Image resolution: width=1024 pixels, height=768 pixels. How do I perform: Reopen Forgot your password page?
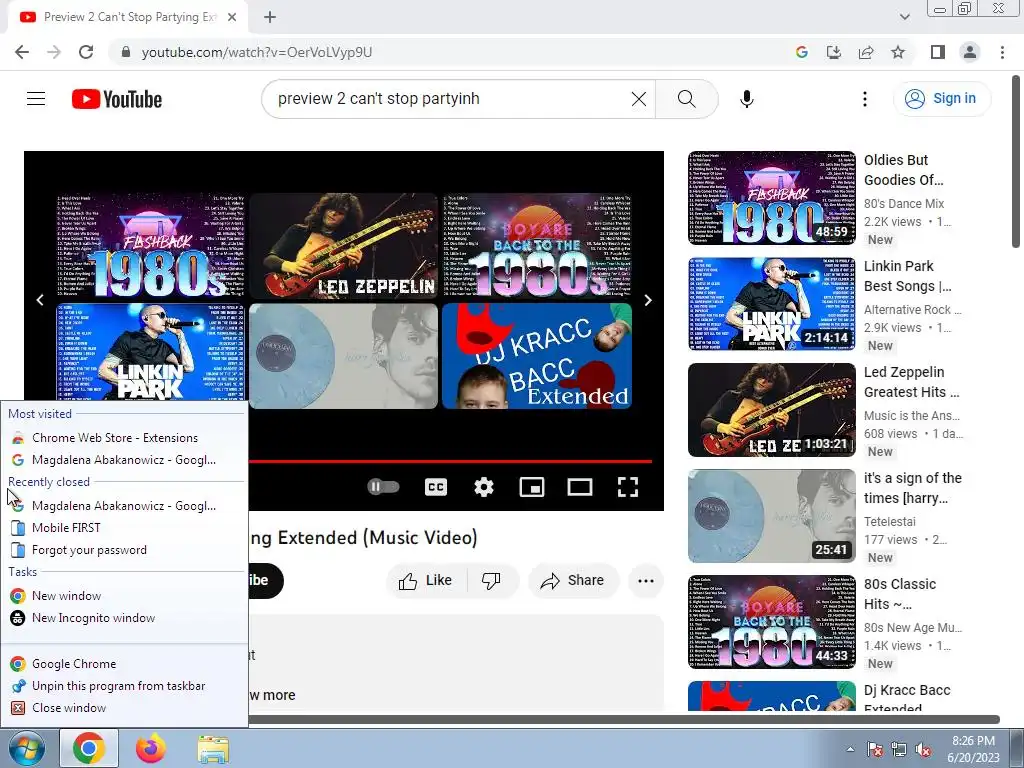pos(124,551)
